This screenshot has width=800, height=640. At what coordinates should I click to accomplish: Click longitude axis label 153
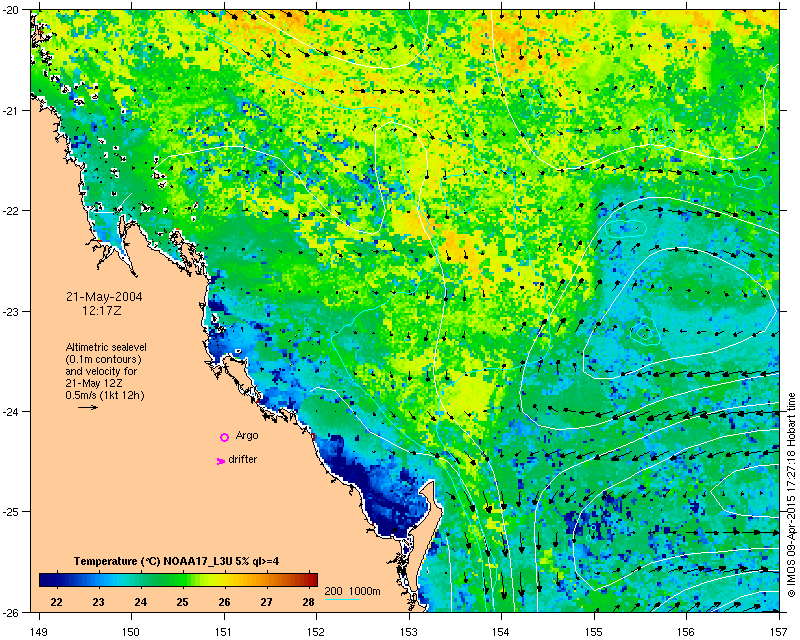[409, 632]
